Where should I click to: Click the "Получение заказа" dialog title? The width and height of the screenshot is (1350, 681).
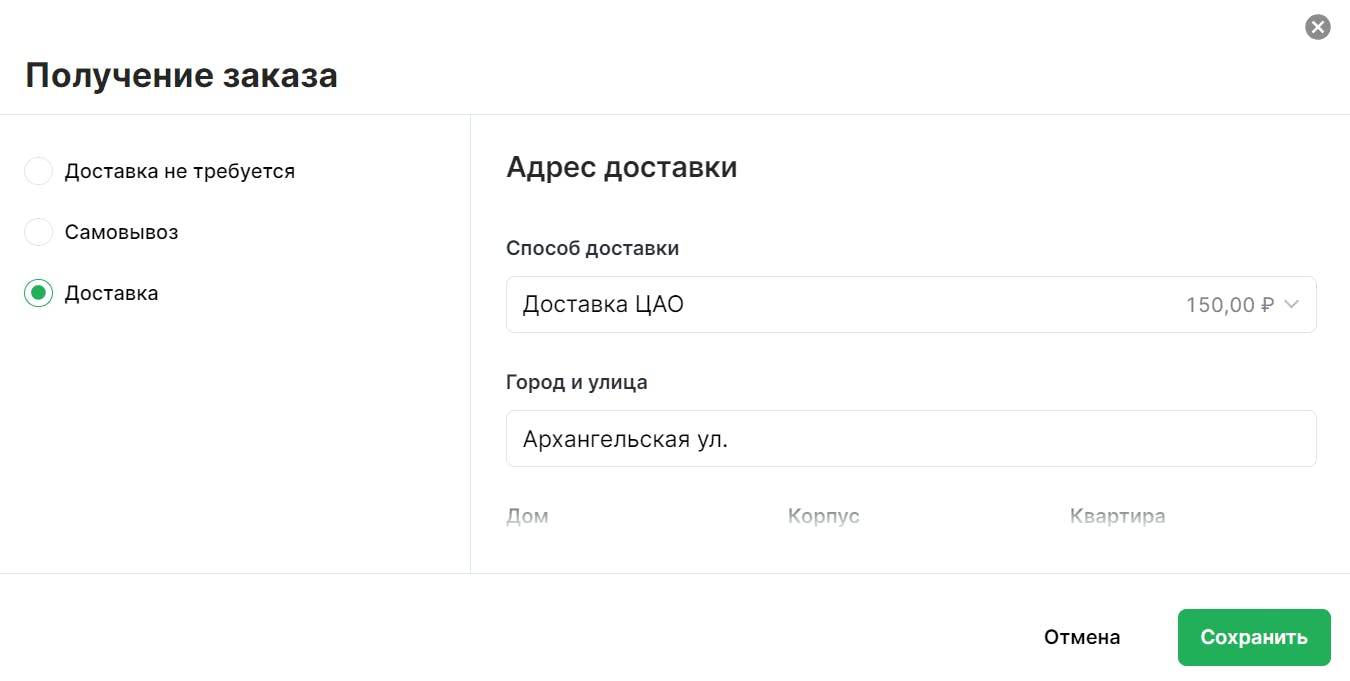coord(181,75)
